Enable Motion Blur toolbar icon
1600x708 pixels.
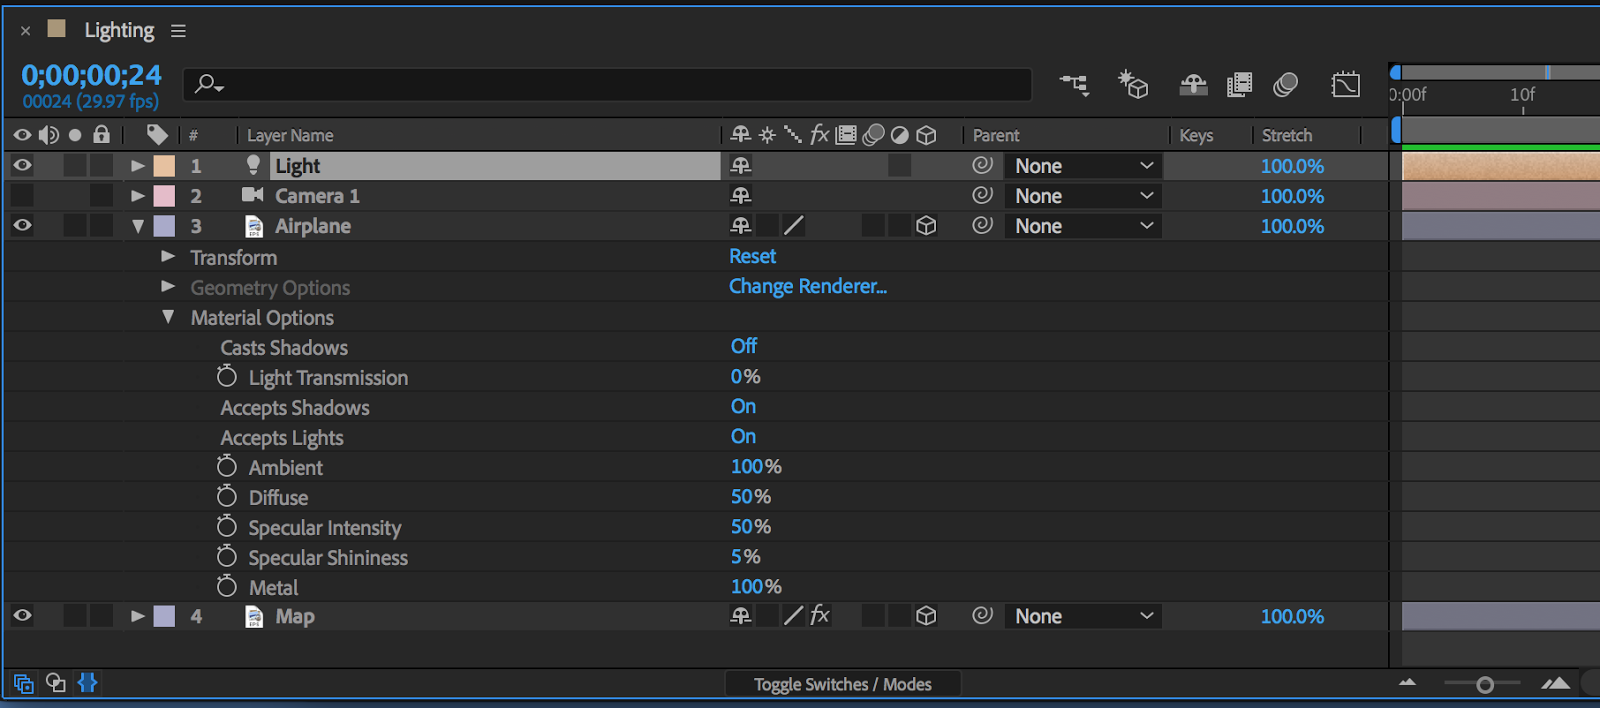pyautogui.click(x=1286, y=85)
